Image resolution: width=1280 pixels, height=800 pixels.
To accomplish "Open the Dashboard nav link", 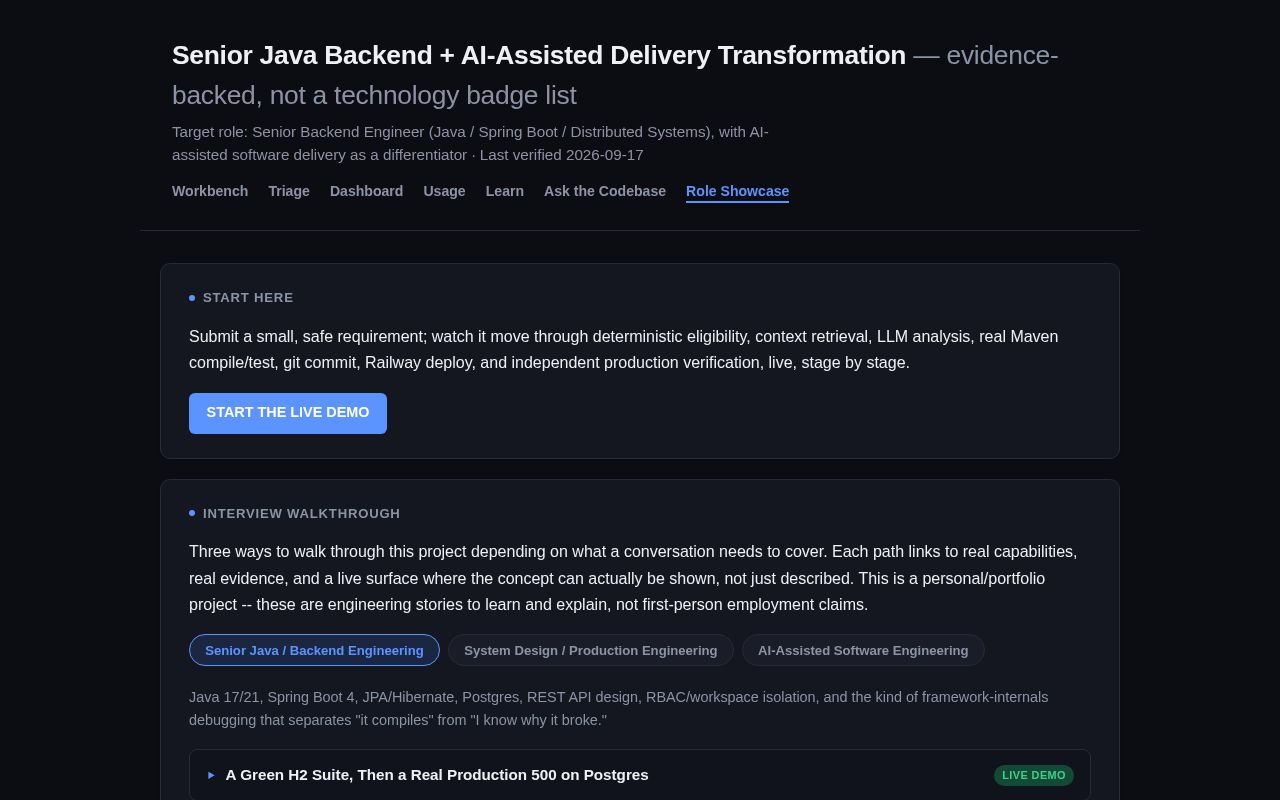I will click(366, 191).
